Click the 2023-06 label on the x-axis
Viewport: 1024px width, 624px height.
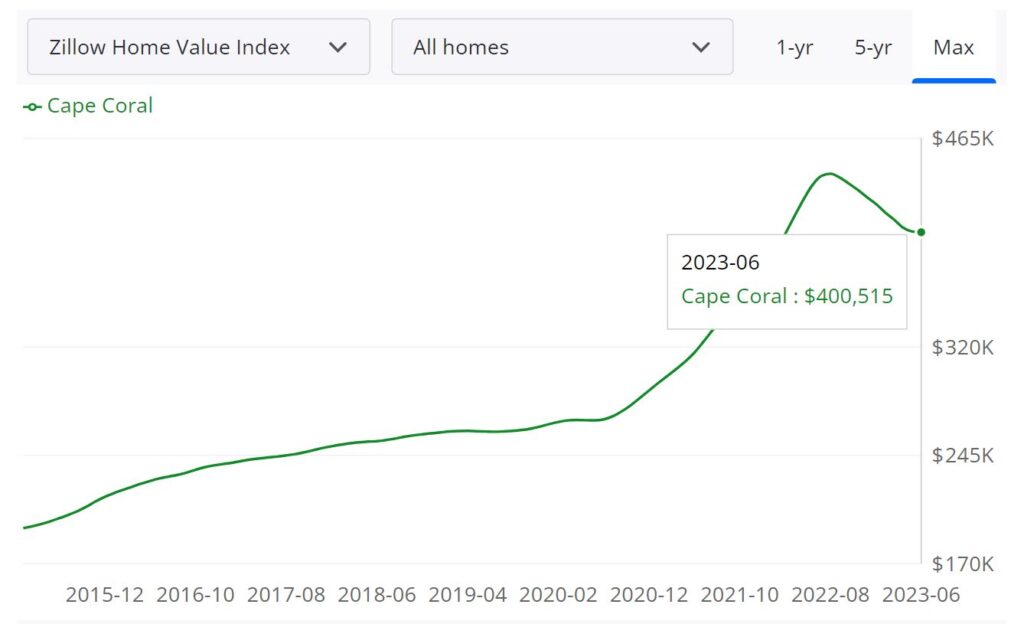[x=923, y=595]
